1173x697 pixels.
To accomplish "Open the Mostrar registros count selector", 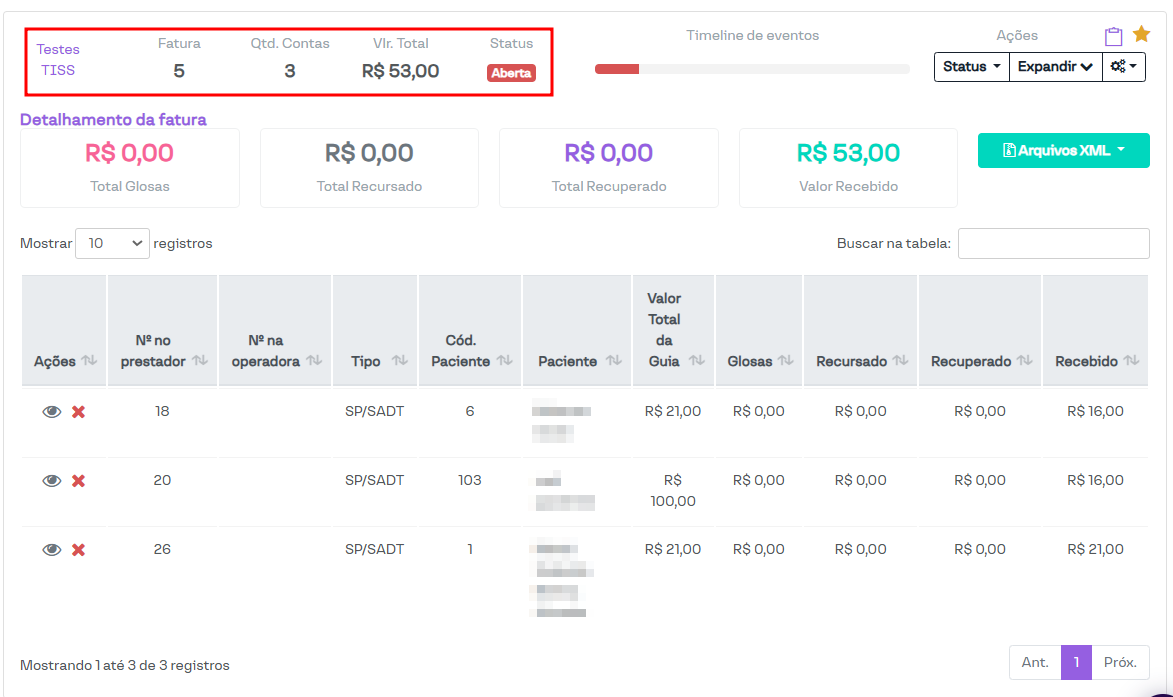I will click(x=112, y=243).
